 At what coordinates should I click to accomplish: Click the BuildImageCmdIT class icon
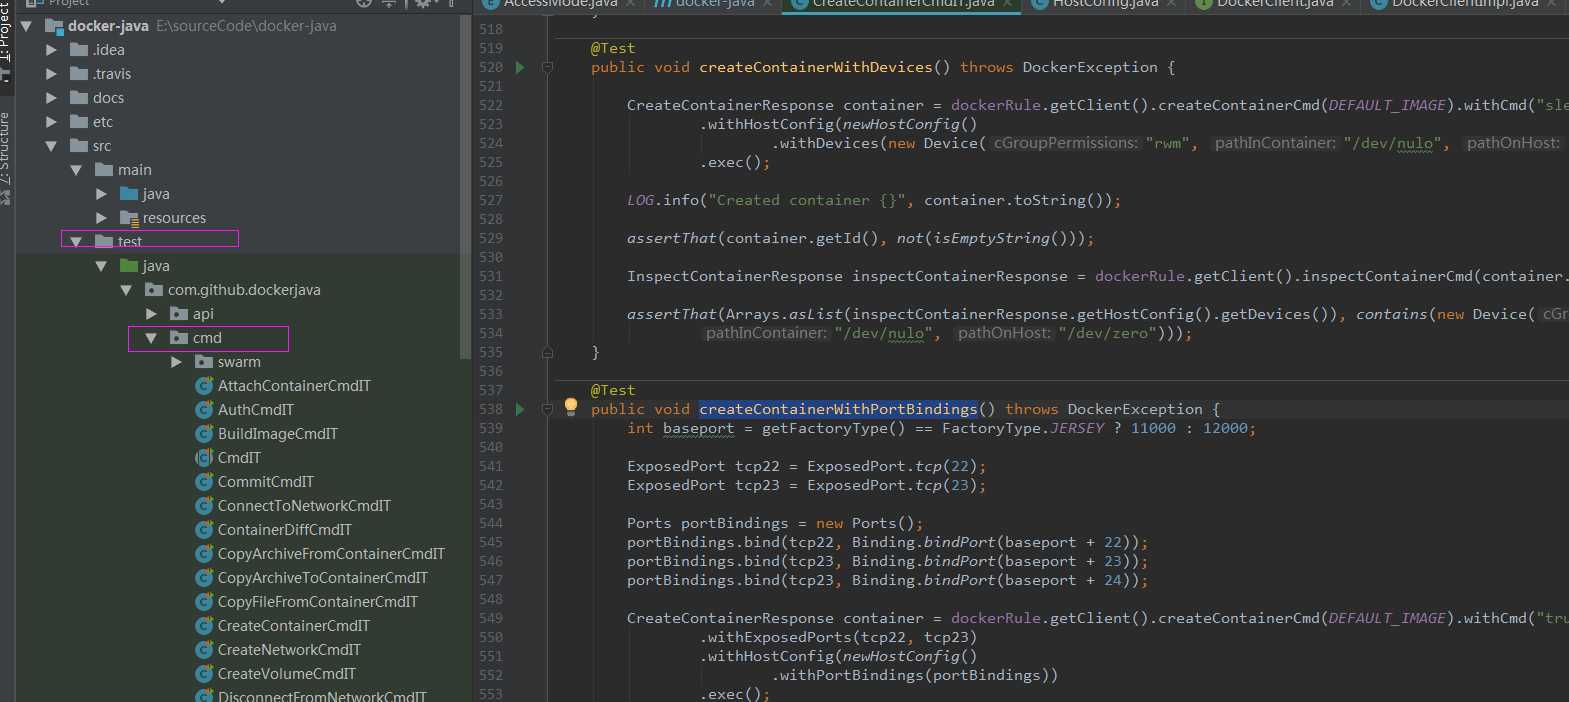point(204,434)
